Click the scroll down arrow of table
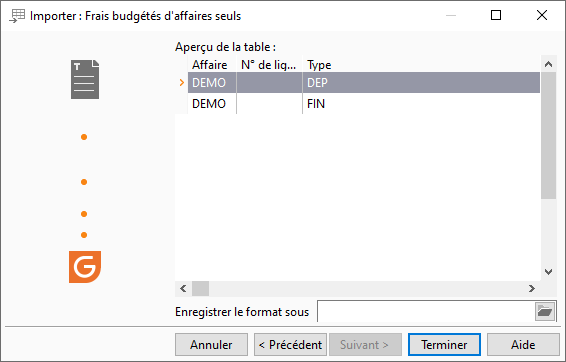 tap(548, 272)
